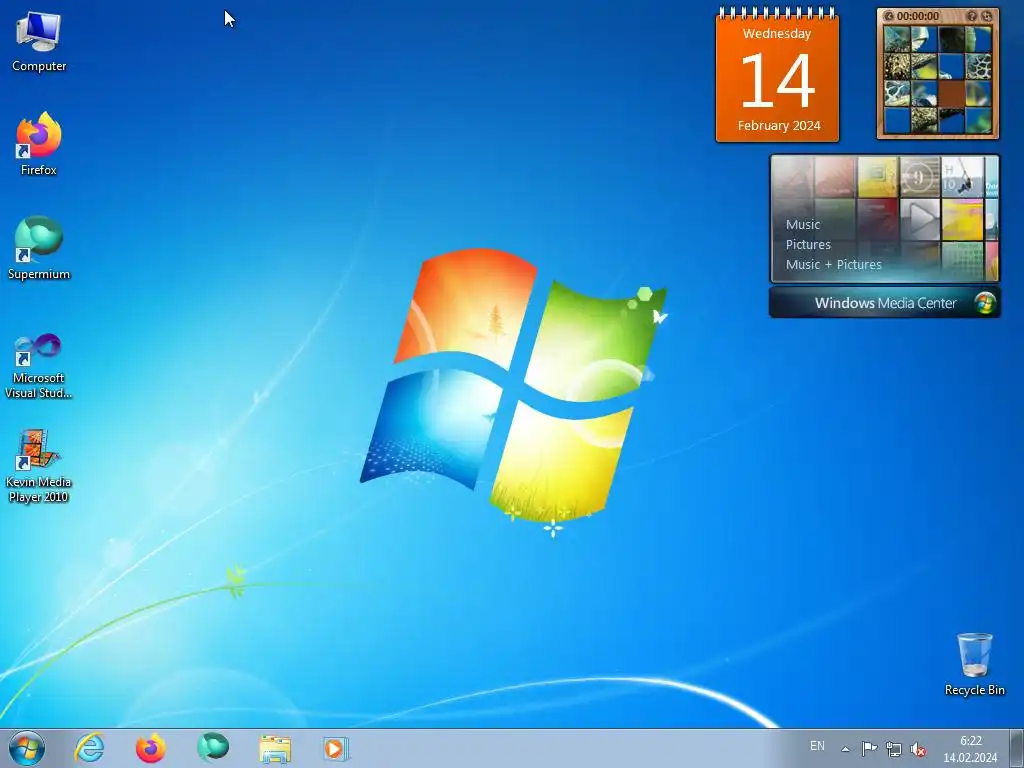Select Pictures in Media Center gadget
Viewport: 1024px width, 768px height.
808,245
